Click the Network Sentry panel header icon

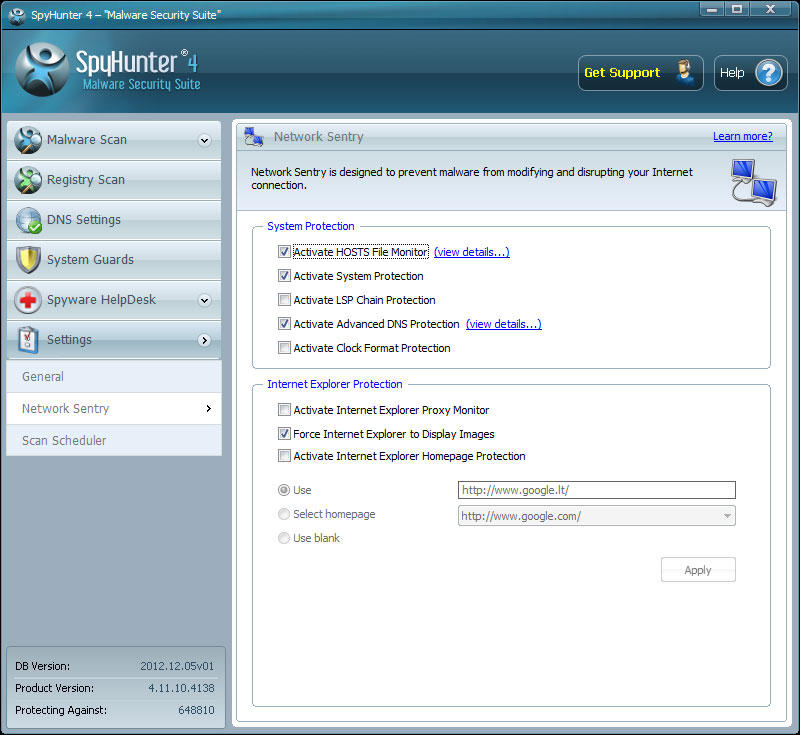[x=254, y=137]
